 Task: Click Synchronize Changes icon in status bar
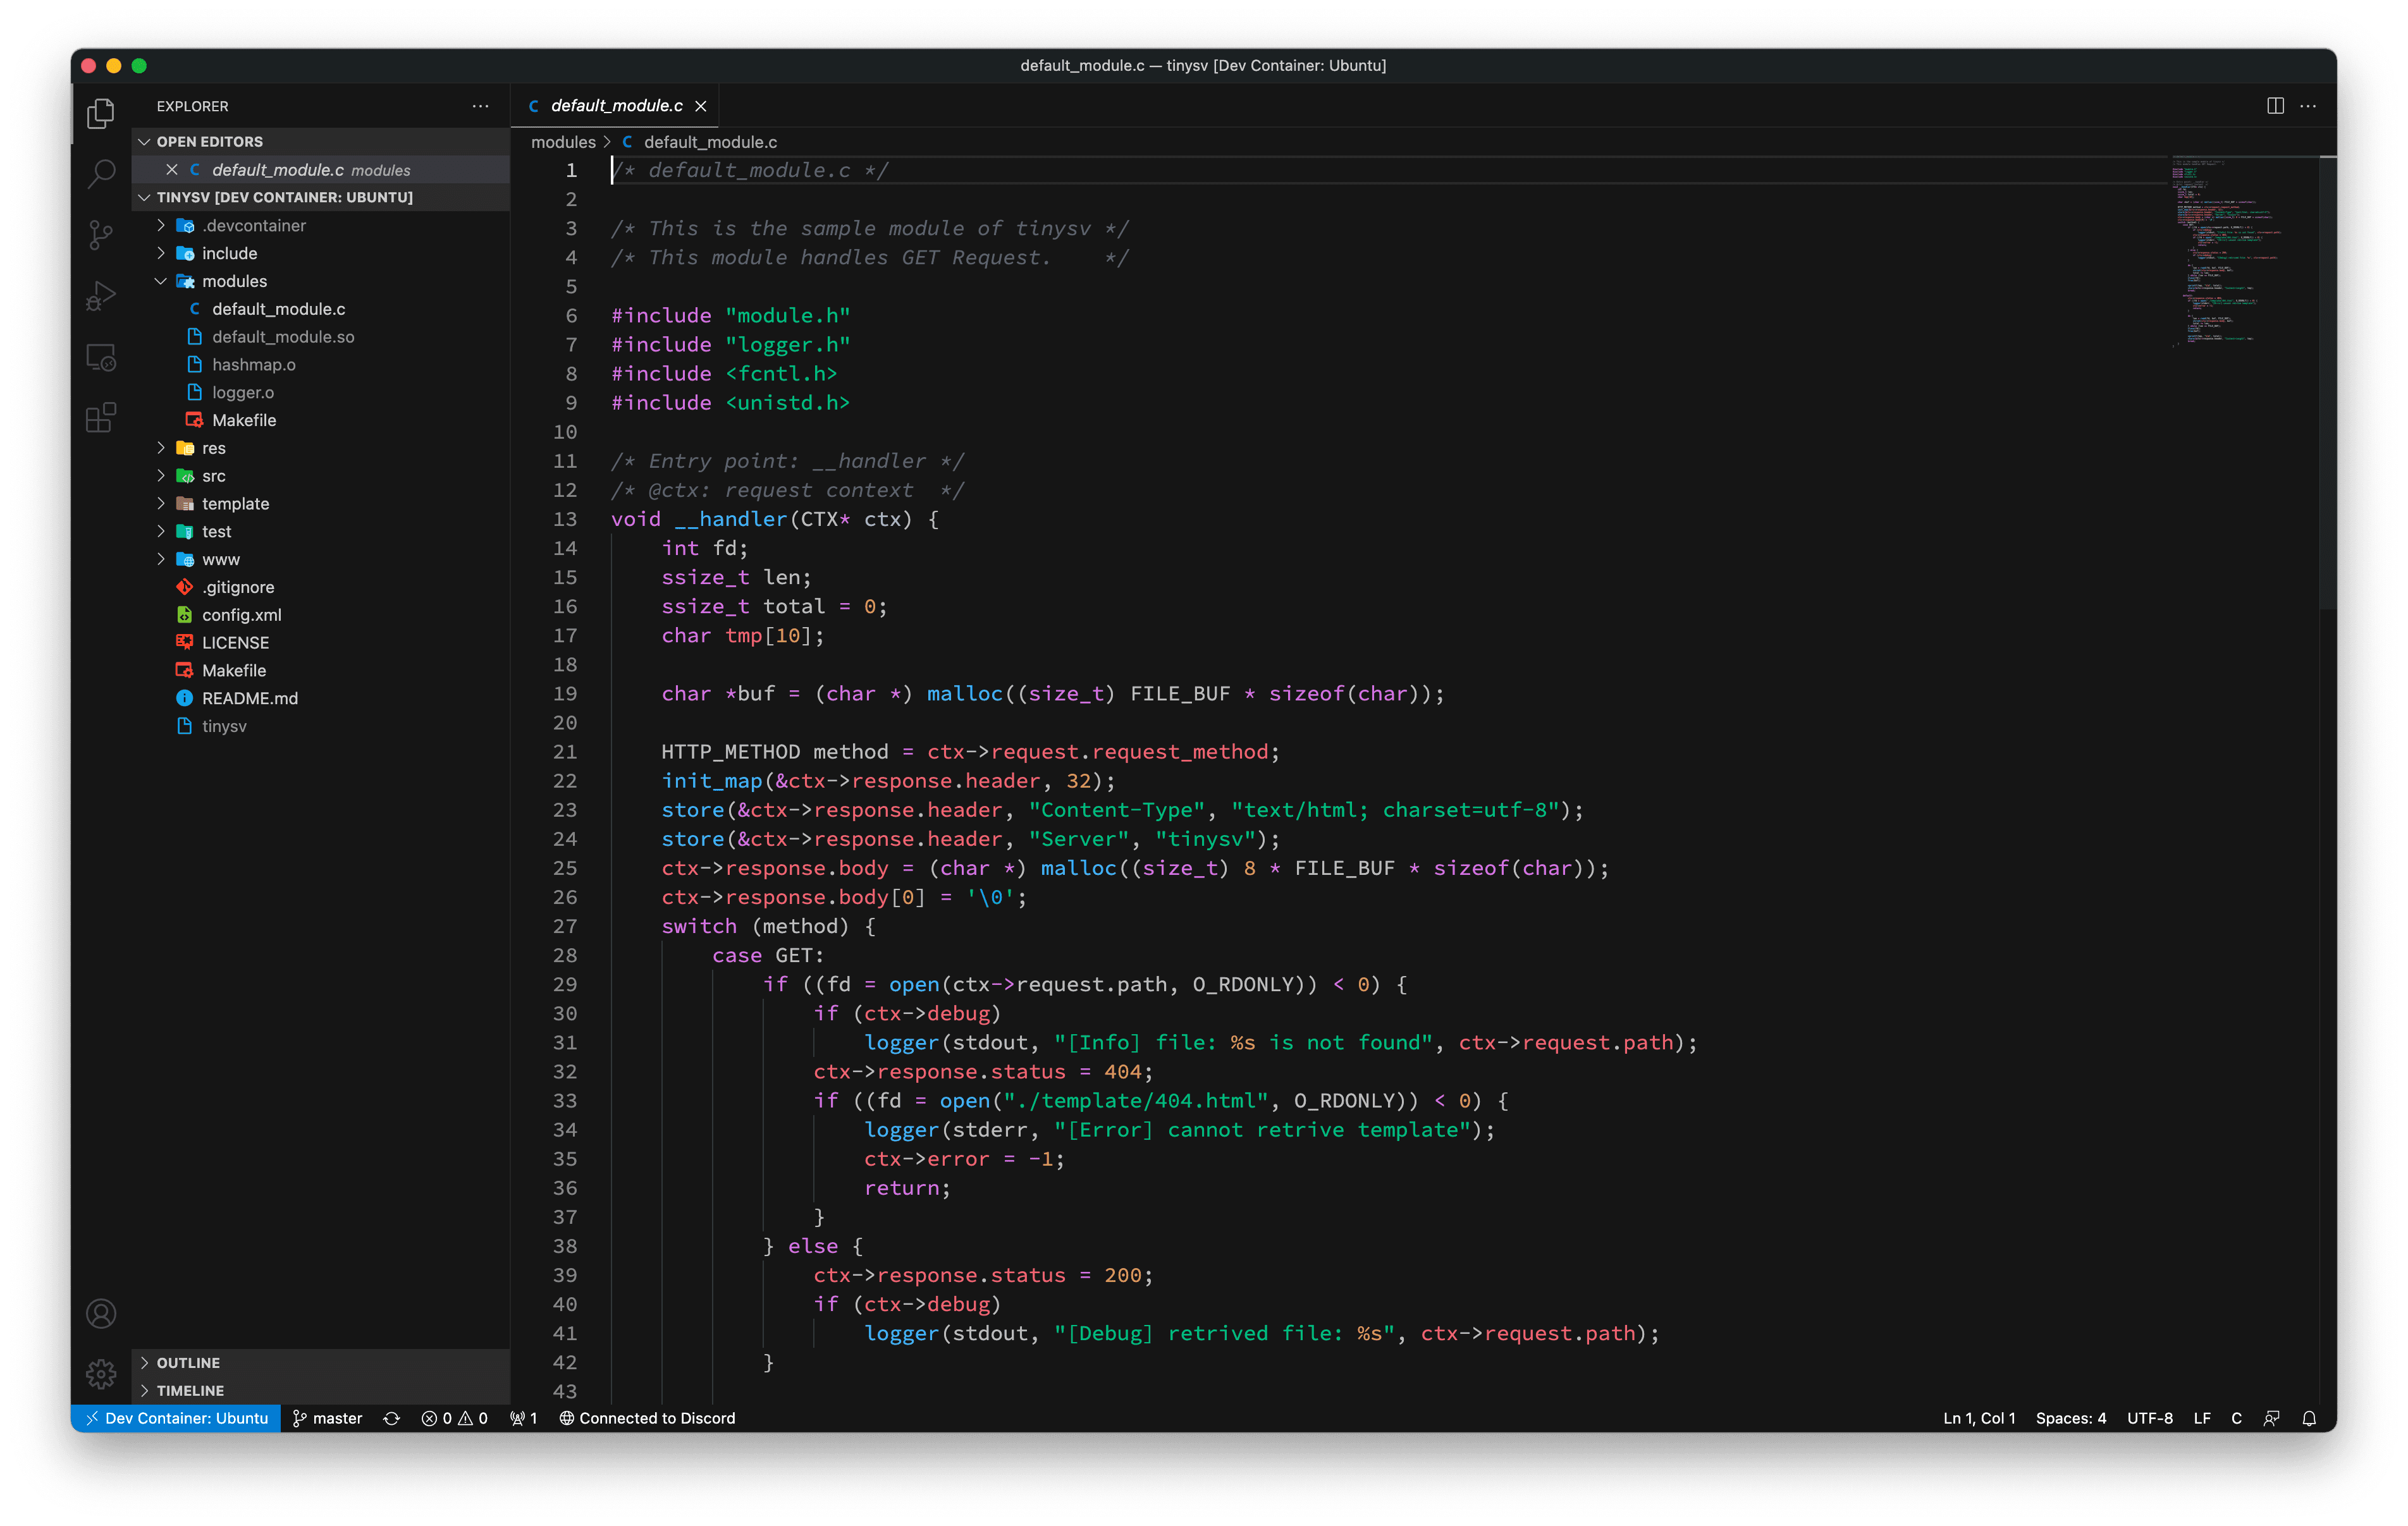[392, 1418]
